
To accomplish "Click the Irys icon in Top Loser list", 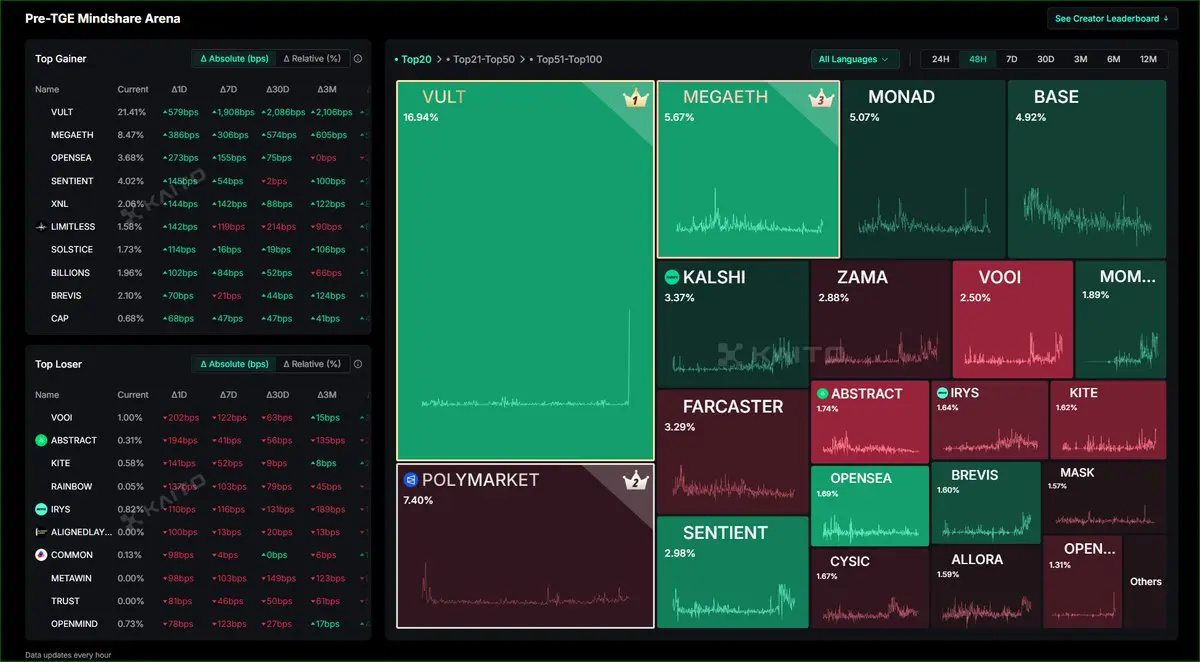I will (x=41, y=509).
